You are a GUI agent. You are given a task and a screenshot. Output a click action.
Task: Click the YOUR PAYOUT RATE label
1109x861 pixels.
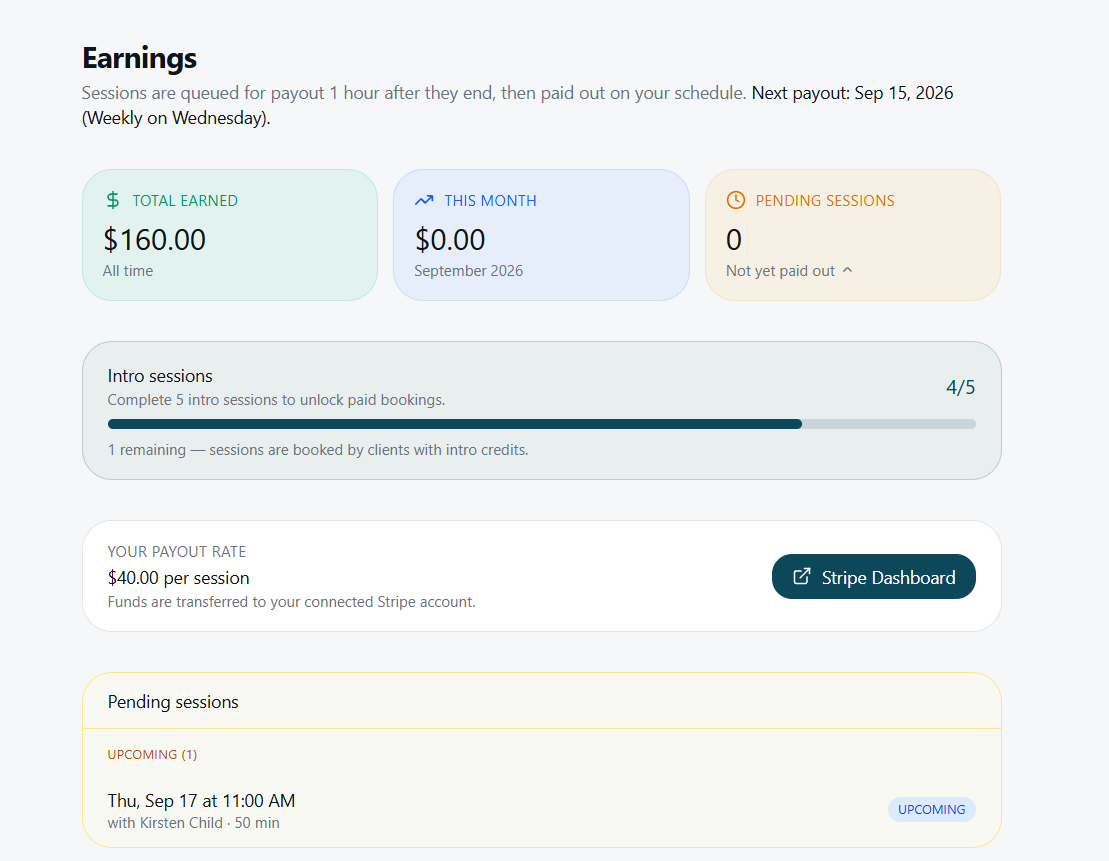click(177, 551)
